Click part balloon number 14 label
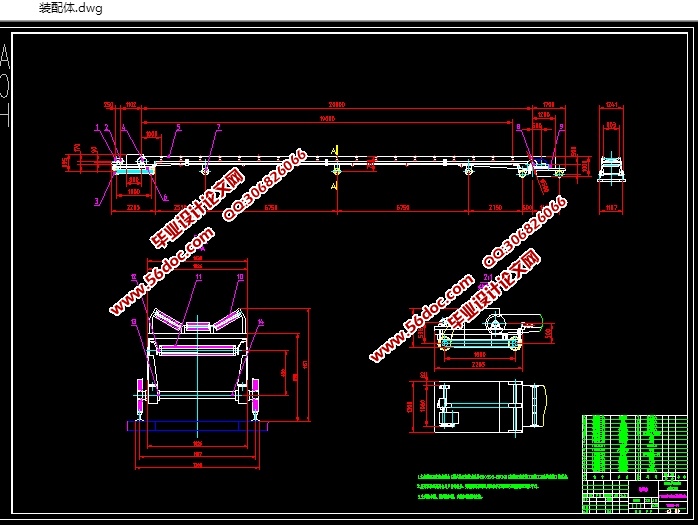This screenshot has width=698, height=525. click(261, 322)
